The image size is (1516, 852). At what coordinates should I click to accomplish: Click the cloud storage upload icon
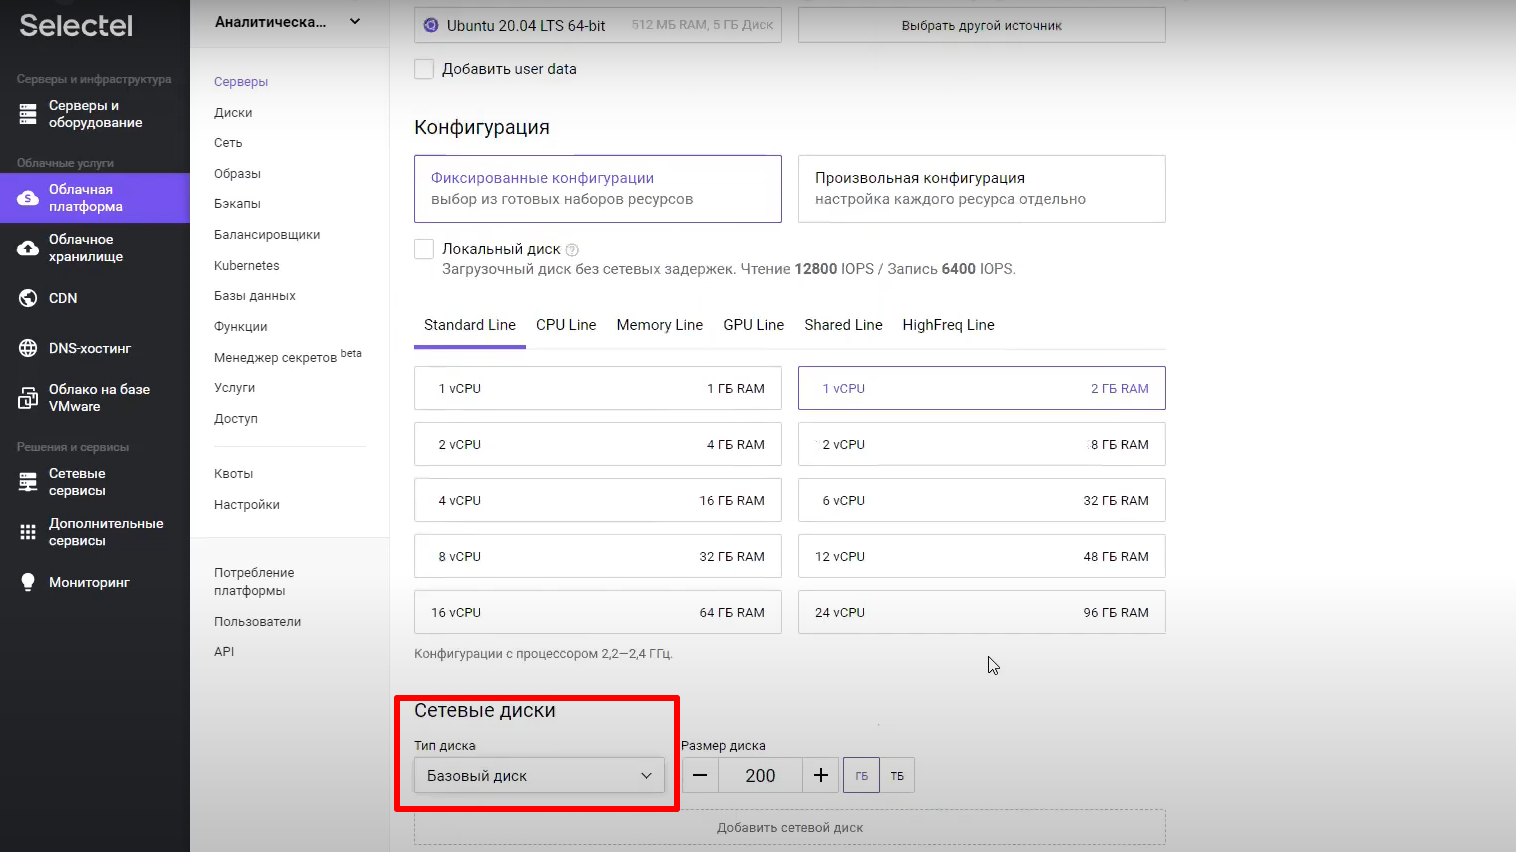28,248
